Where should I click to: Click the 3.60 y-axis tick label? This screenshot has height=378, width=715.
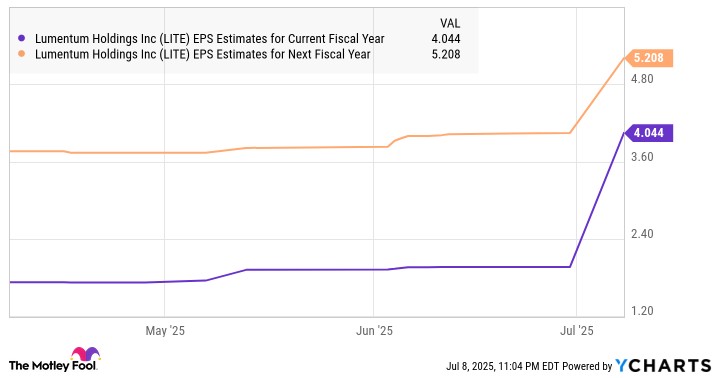pyautogui.click(x=642, y=157)
